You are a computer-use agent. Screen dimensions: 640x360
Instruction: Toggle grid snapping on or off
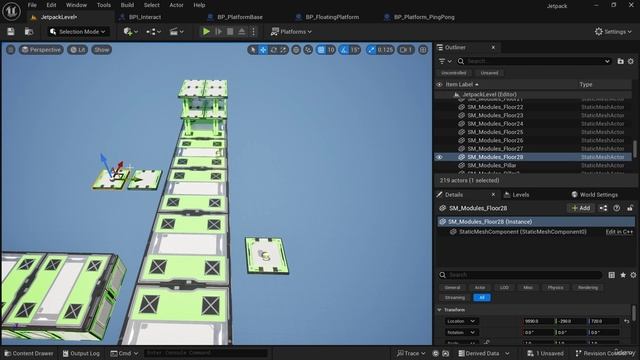[321, 50]
